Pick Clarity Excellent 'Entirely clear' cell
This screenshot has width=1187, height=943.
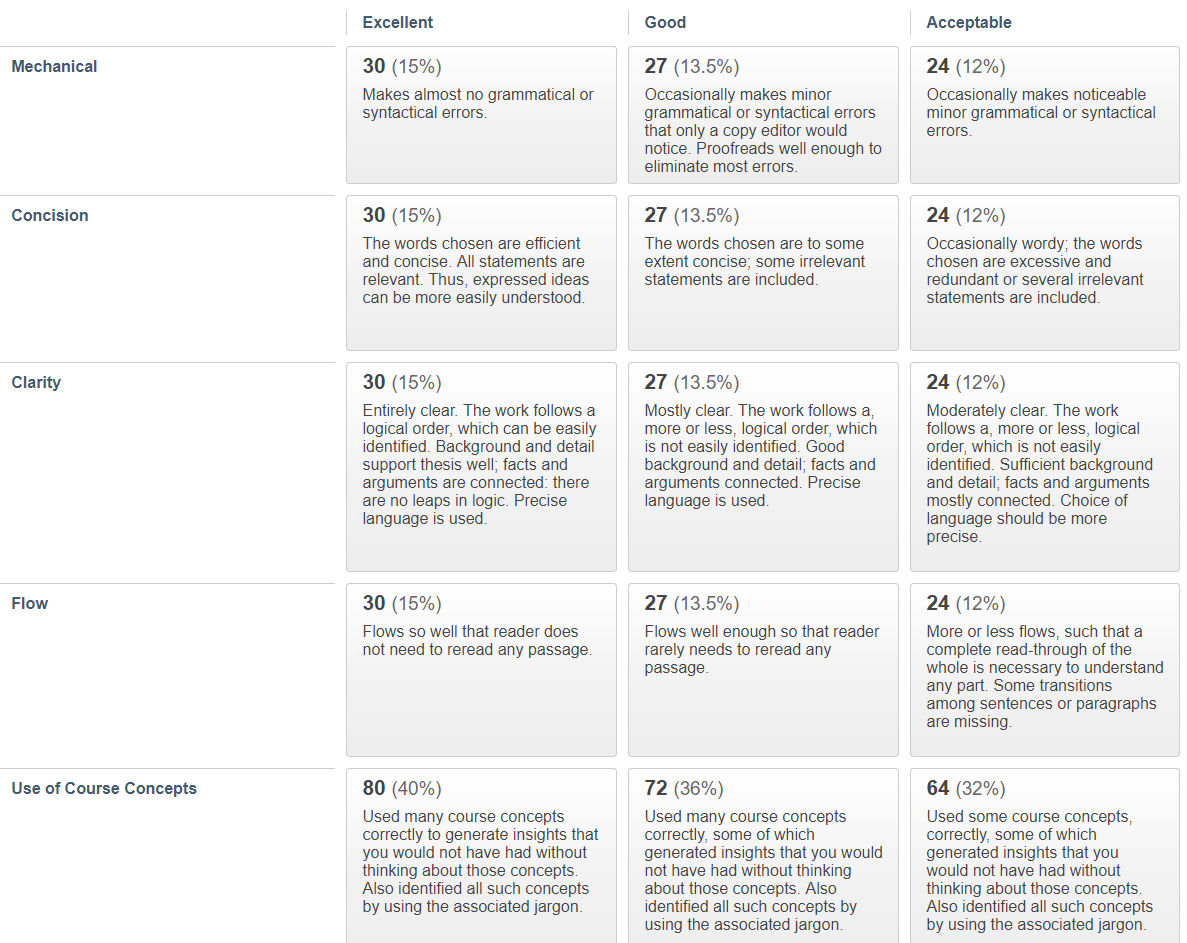[x=481, y=467]
